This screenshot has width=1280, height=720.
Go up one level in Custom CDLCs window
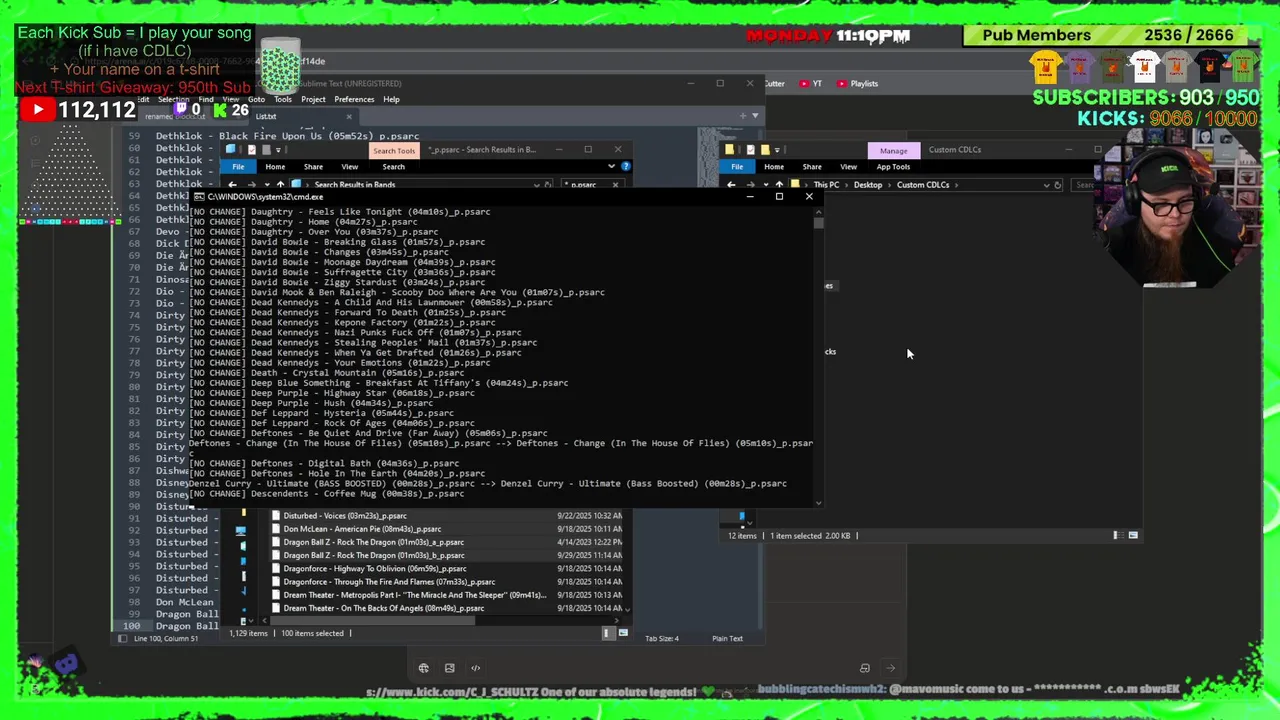pos(779,185)
